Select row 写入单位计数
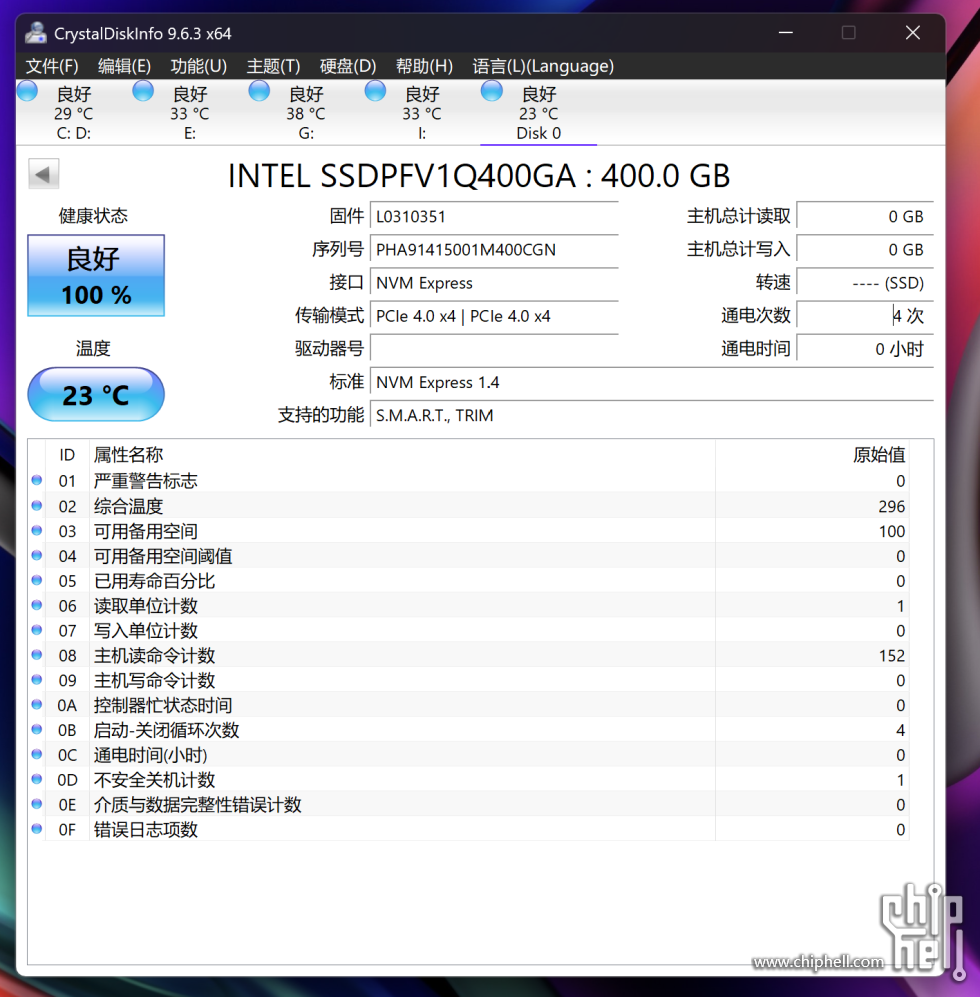This screenshot has height=997, width=980. pos(469,630)
